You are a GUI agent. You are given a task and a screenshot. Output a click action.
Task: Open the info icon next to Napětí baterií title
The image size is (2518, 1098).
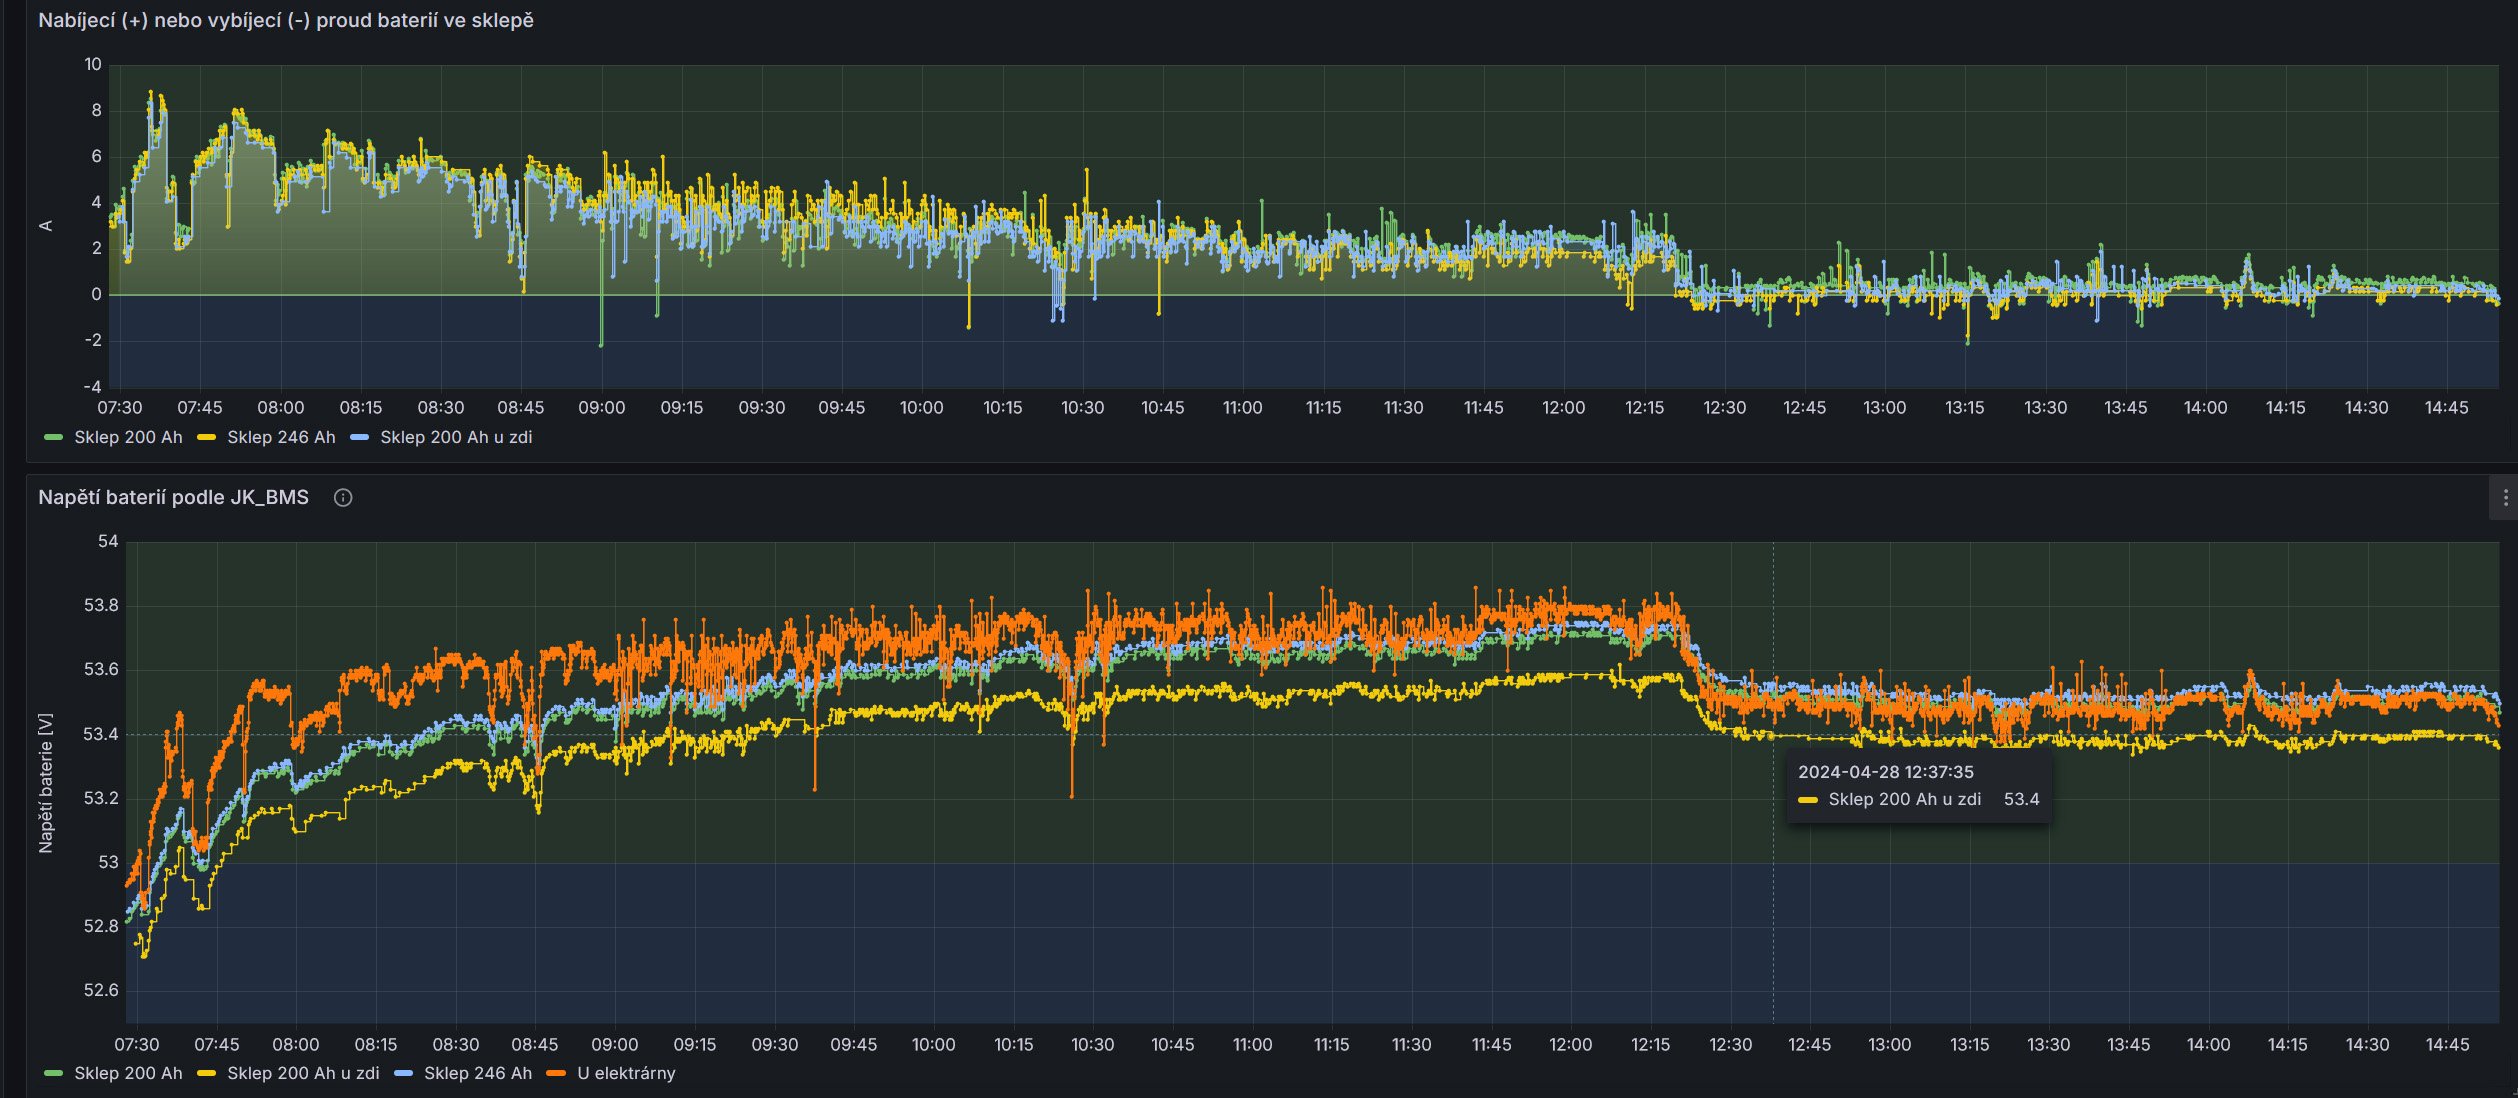pyautogui.click(x=343, y=498)
